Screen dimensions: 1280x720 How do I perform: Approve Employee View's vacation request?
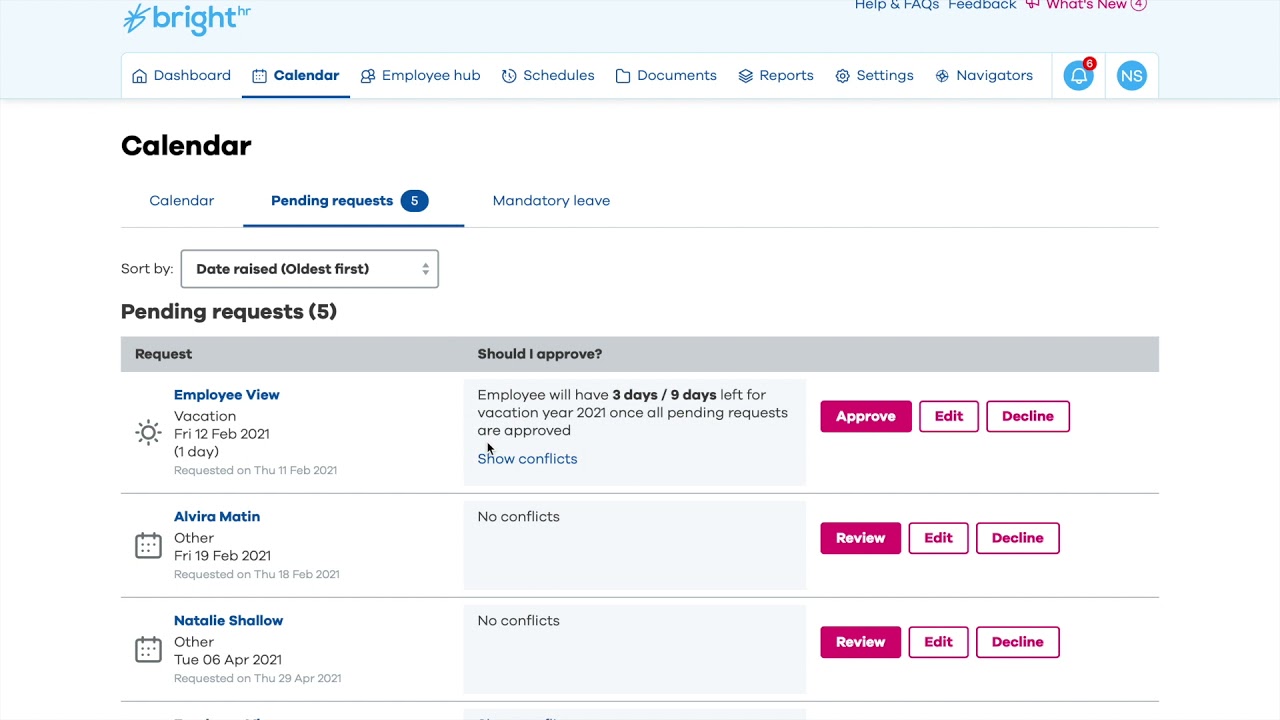(865, 417)
